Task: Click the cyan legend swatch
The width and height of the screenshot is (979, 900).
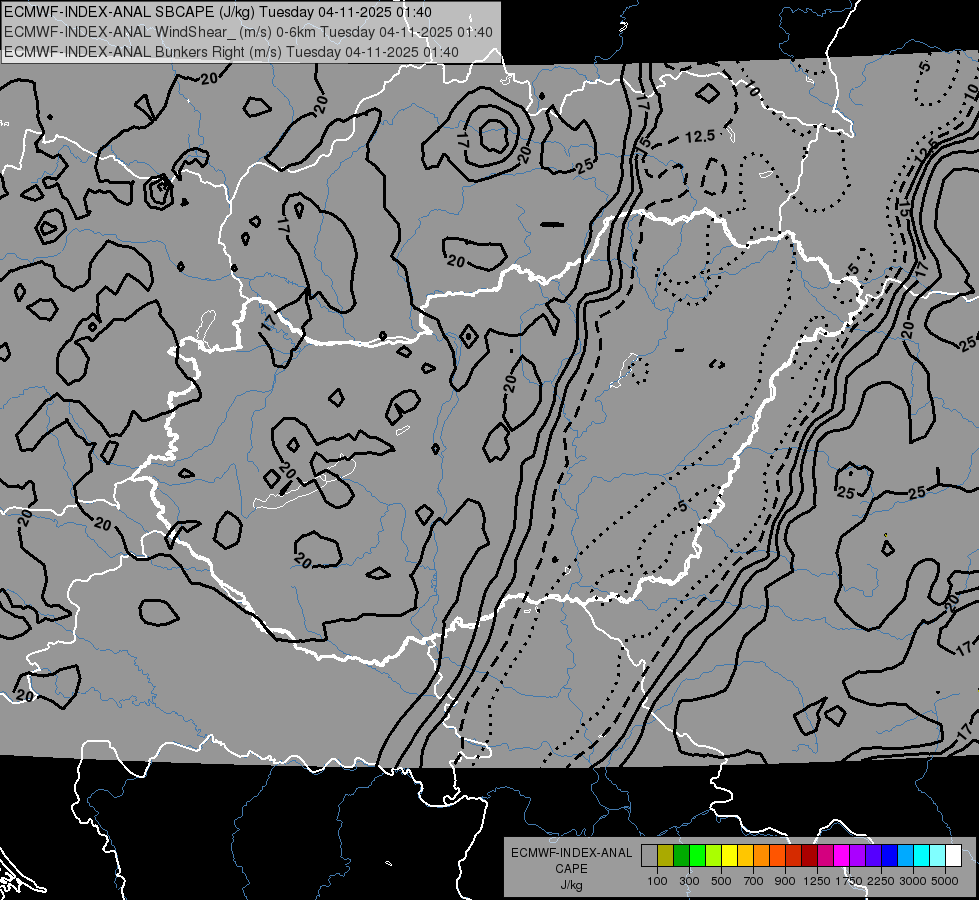Action: click(x=922, y=855)
